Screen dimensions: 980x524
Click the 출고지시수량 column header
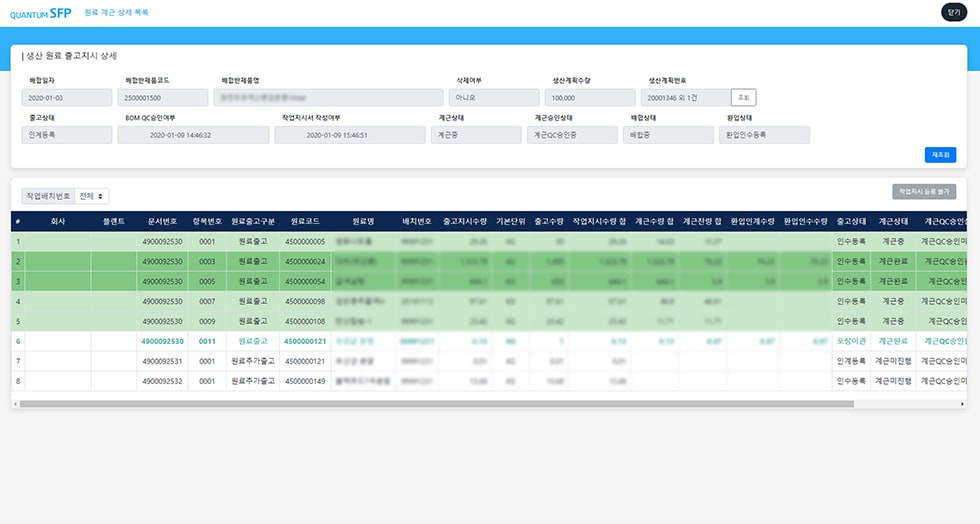[464, 221]
